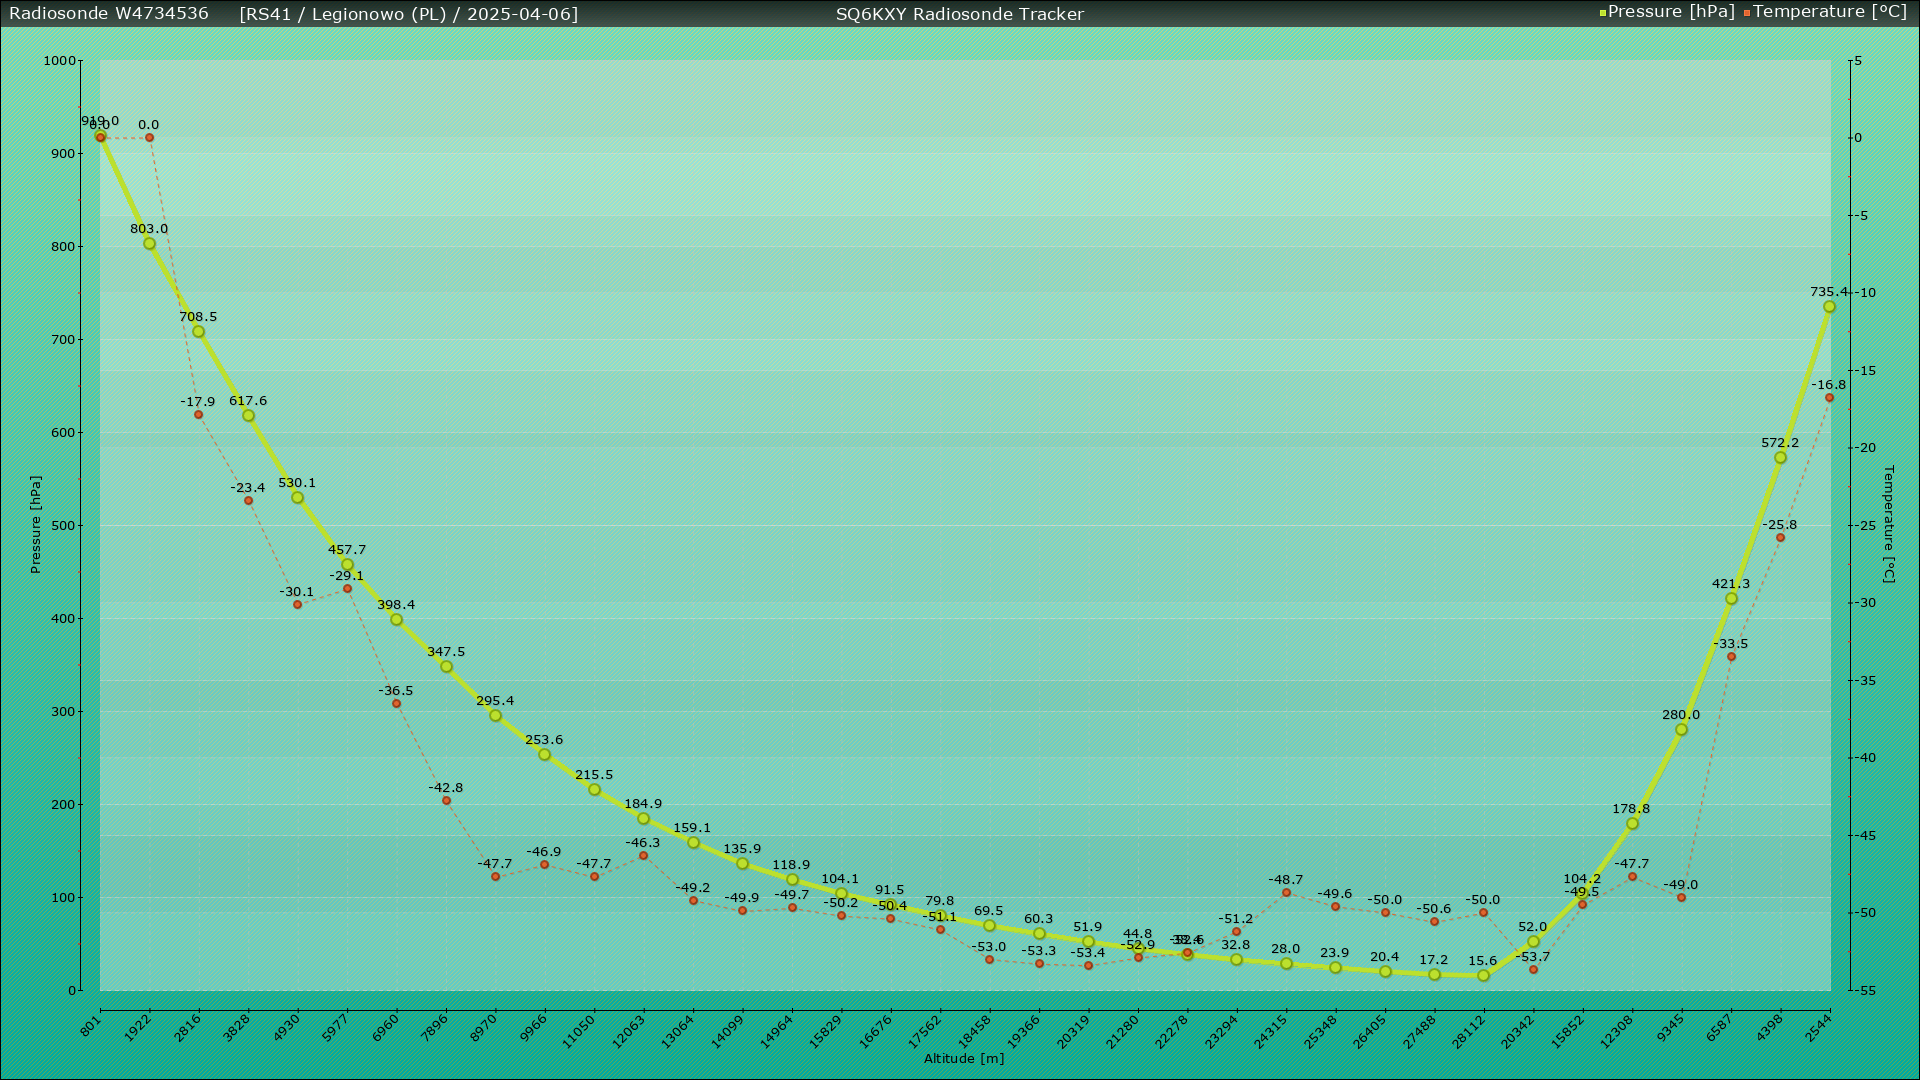Click the yellow Pressure legend color square
Screen dimensions: 1920x1080
coord(1603,13)
